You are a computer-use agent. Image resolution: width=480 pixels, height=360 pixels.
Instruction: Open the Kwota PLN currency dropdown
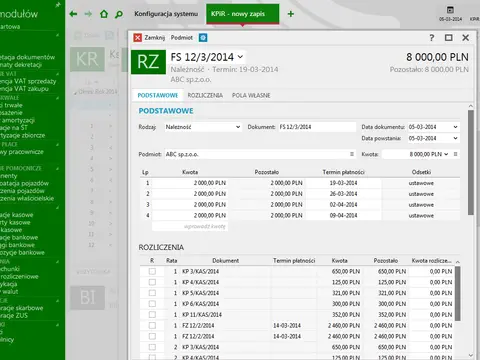446,154
